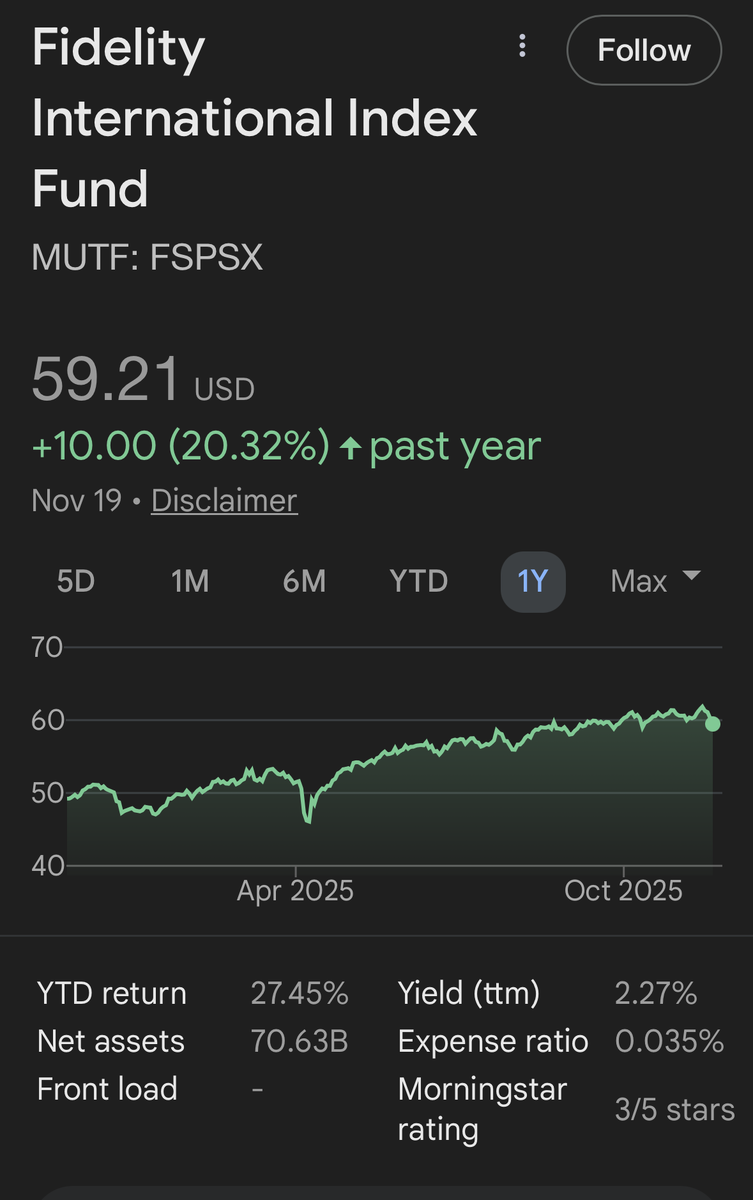Click the green endpoint dot on chart

(x=712, y=724)
